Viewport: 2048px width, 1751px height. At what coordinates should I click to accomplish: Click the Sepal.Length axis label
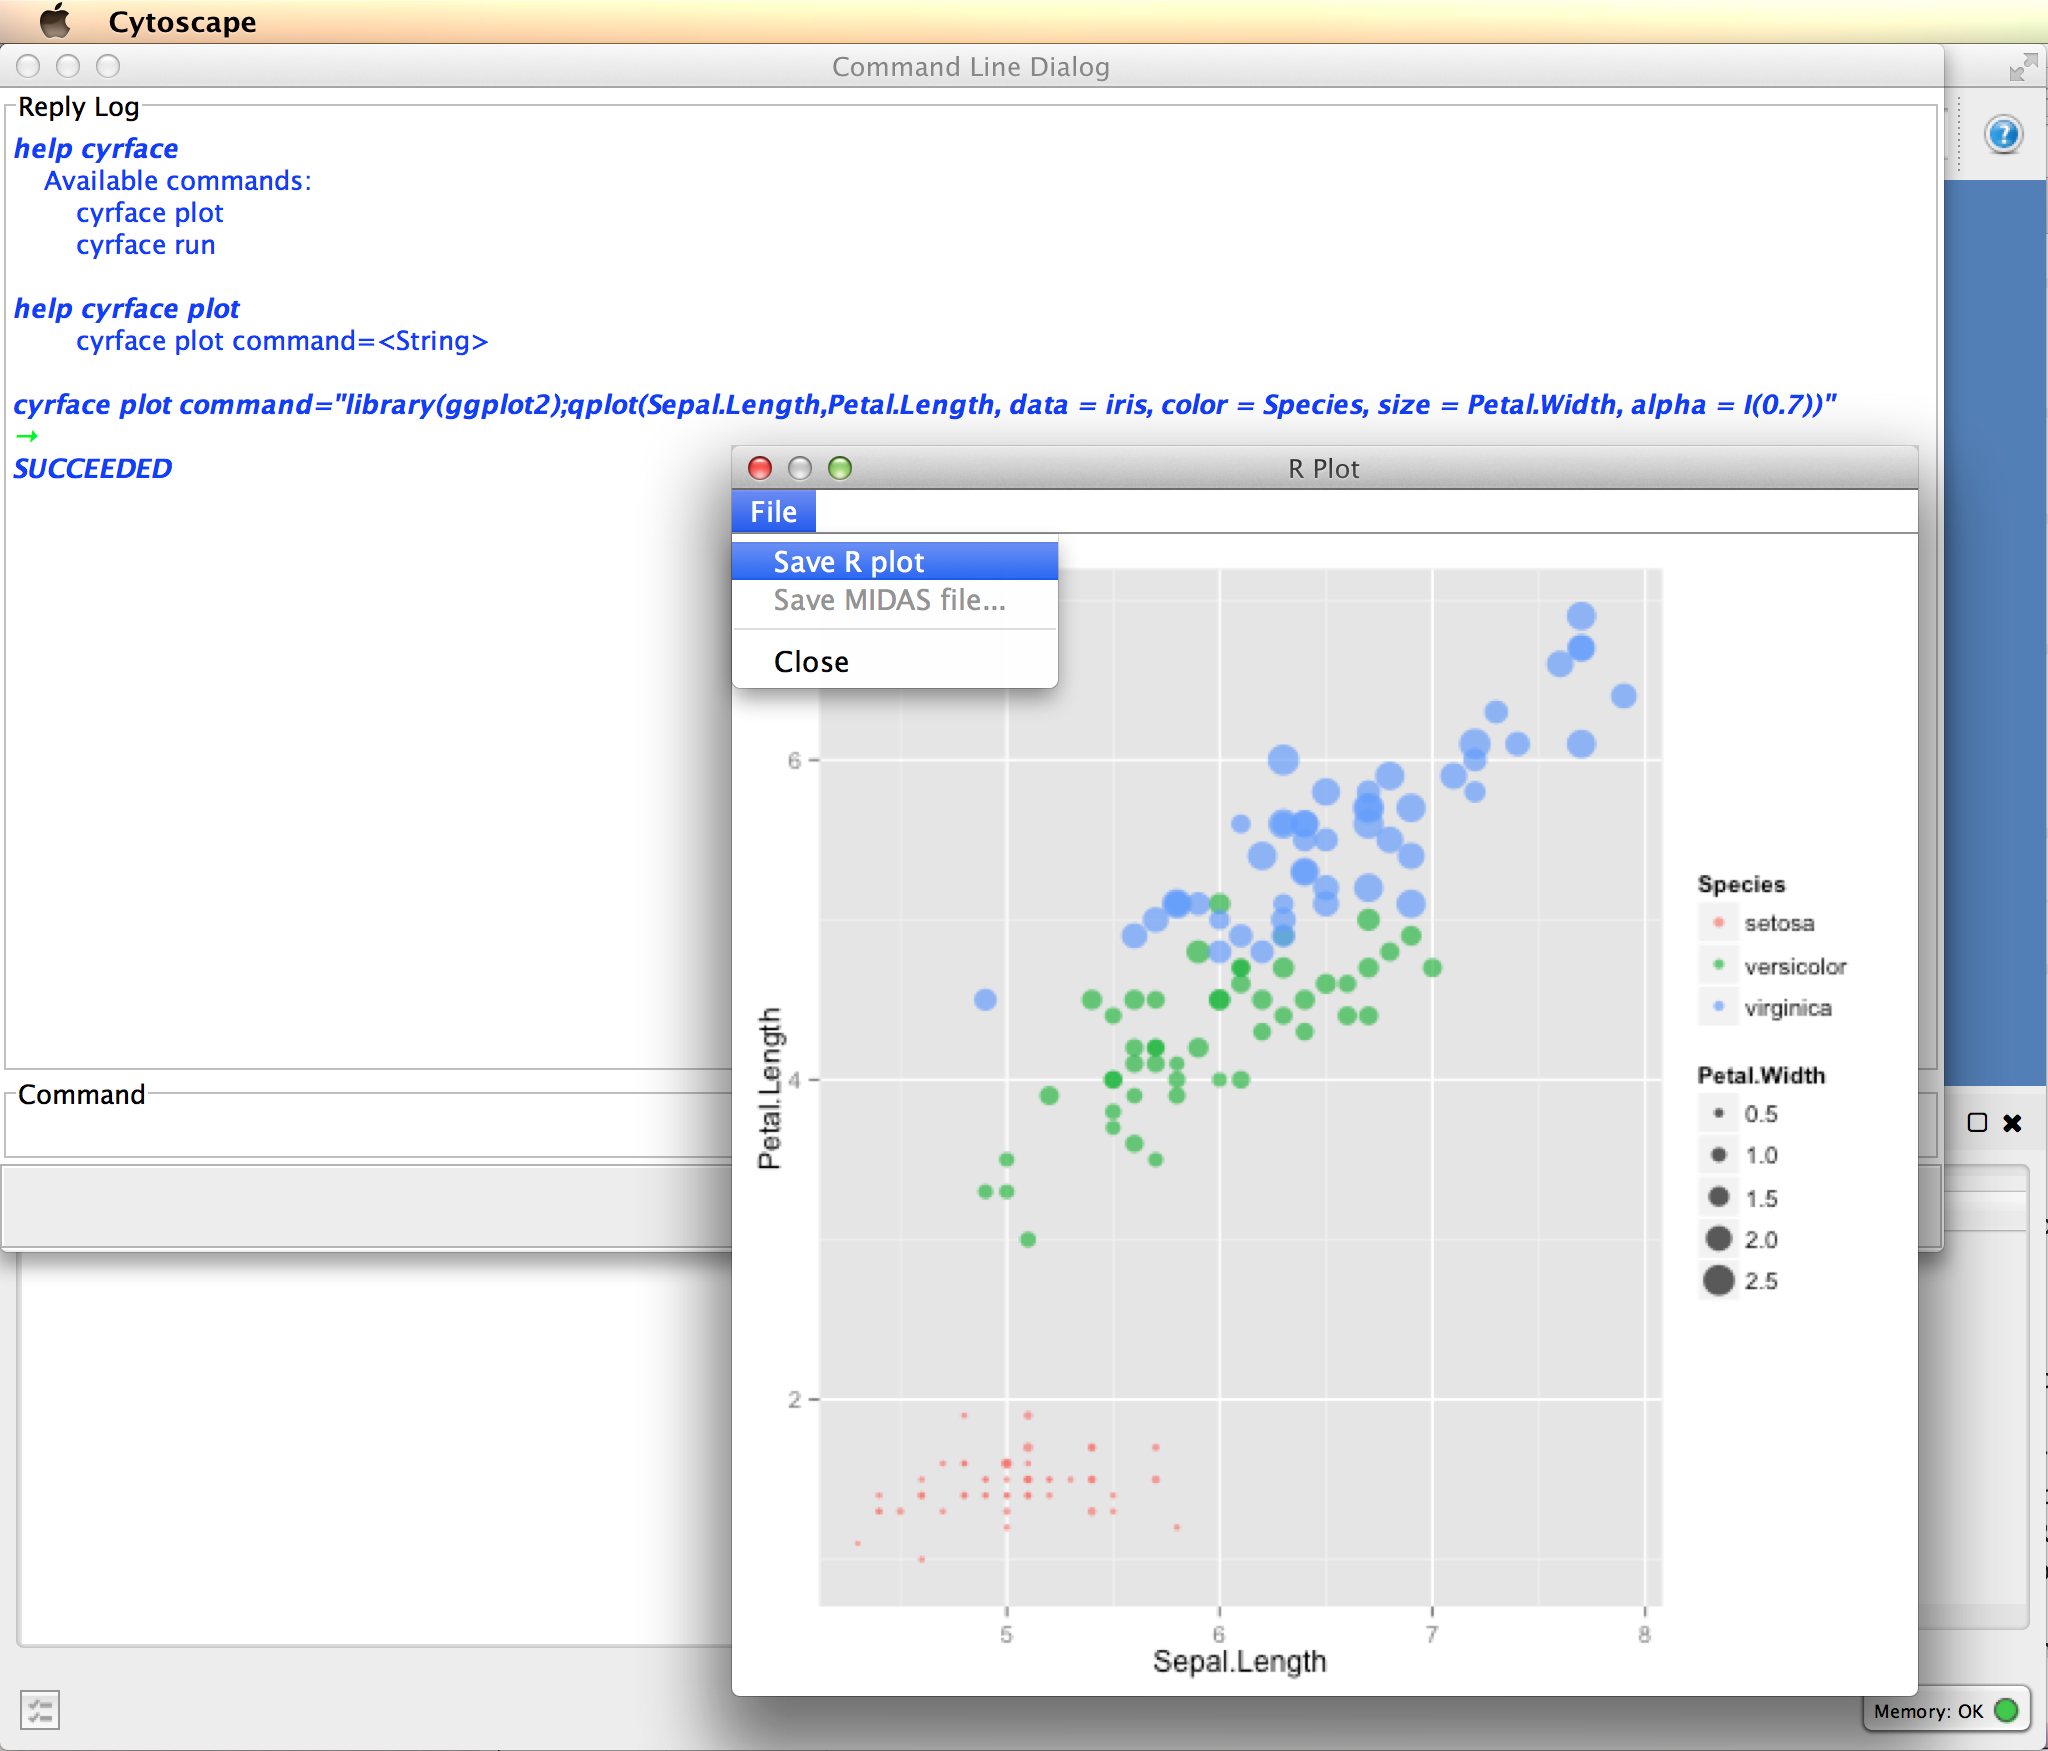pyautogui.click(x=1239, y=1661)
